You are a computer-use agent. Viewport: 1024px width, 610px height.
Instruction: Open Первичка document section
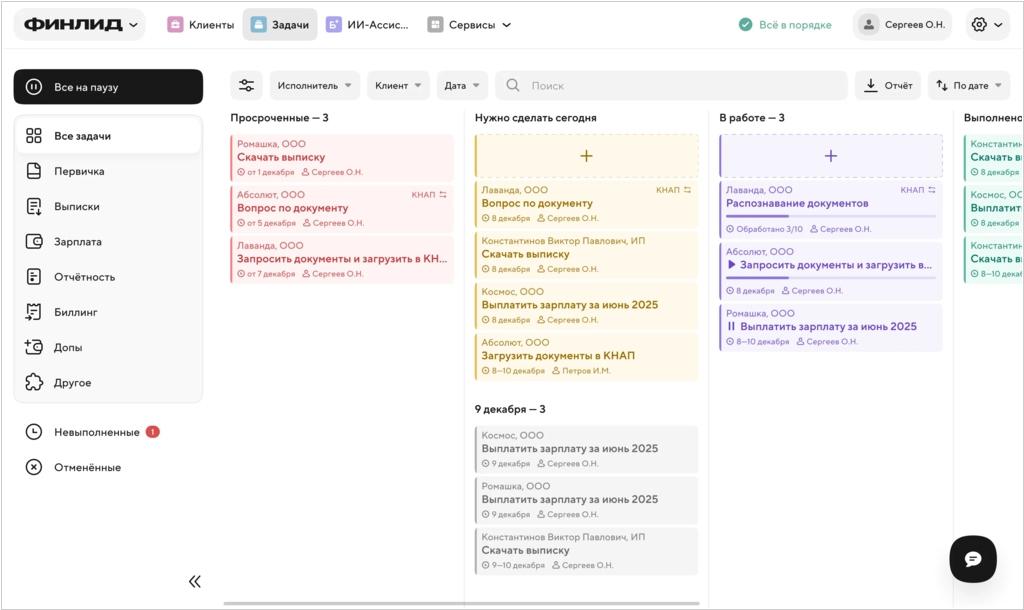(79, 171)
